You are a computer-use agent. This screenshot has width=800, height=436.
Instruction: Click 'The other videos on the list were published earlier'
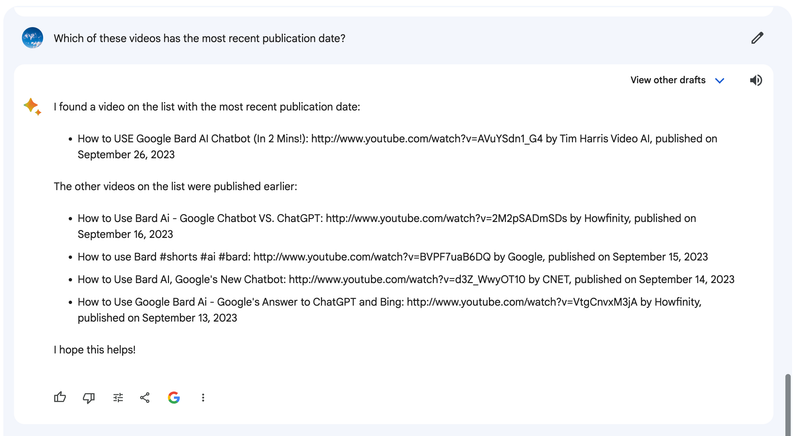coord(175,186)
